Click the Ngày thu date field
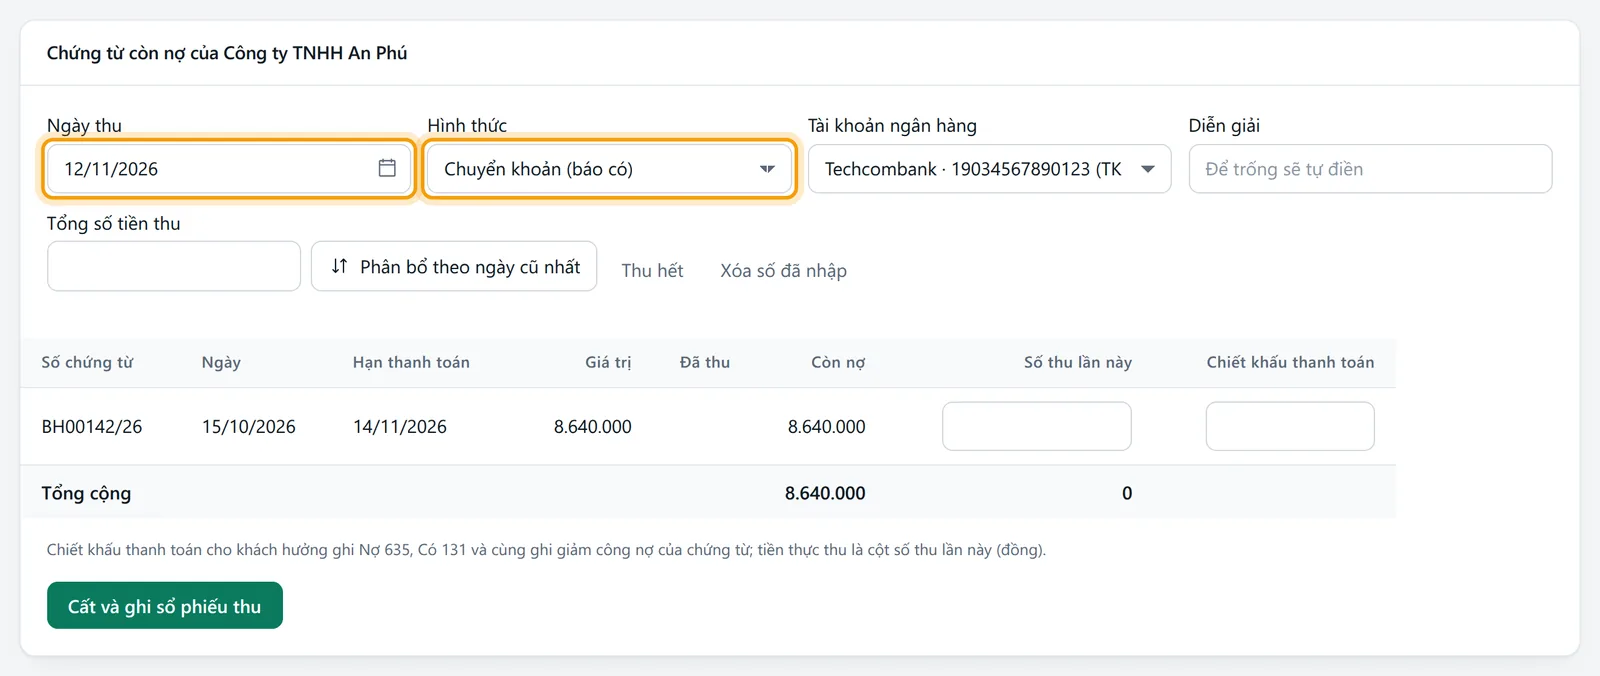Viewport: 1600px width, 676px height. (229, 169)
